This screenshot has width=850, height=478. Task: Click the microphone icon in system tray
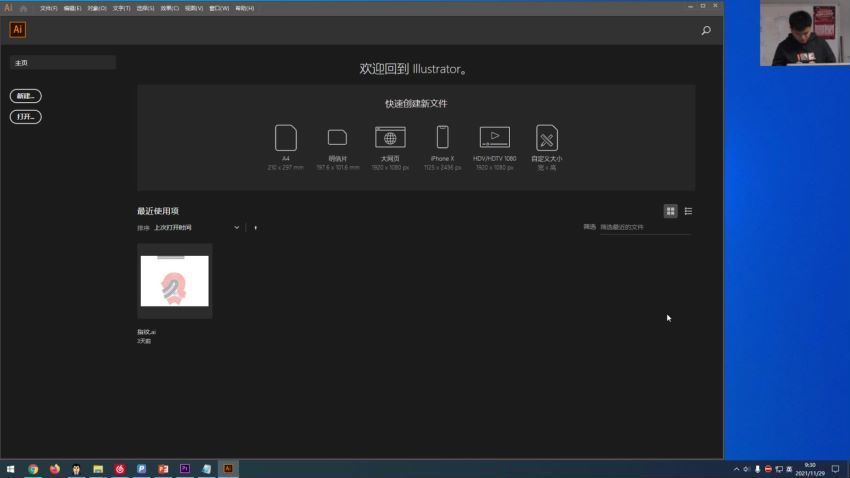pos(757,469)
